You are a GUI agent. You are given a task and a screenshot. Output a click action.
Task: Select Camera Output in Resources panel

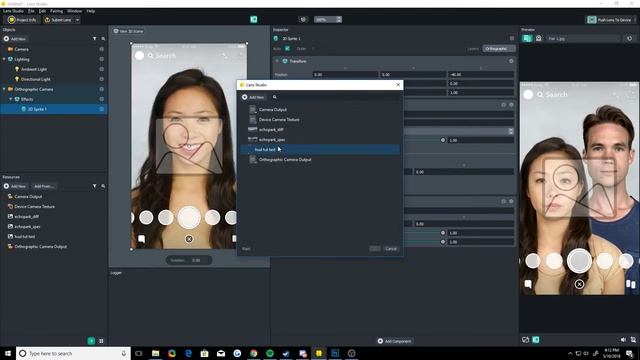pyautogui.click(x=28, y=196)
